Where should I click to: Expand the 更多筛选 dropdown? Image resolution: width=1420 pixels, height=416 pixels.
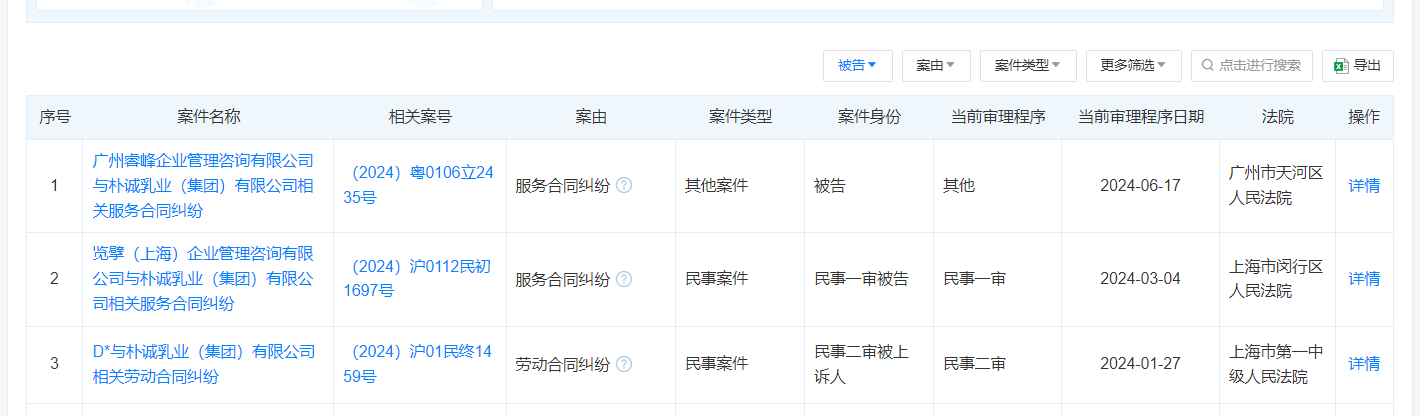(1133, 66)
